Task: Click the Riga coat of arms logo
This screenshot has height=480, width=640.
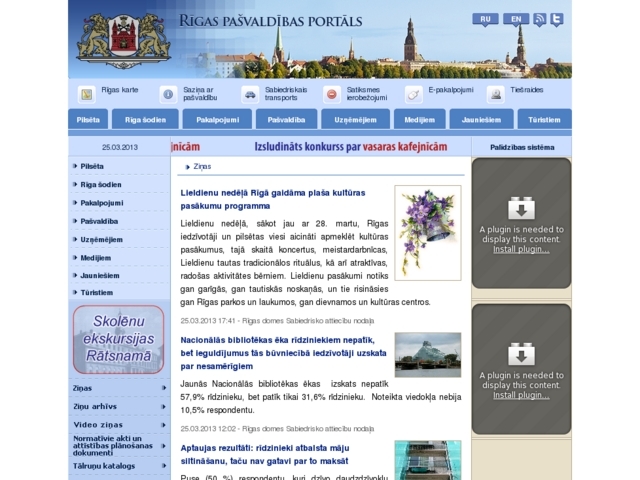Action: [x=123, y=39]
